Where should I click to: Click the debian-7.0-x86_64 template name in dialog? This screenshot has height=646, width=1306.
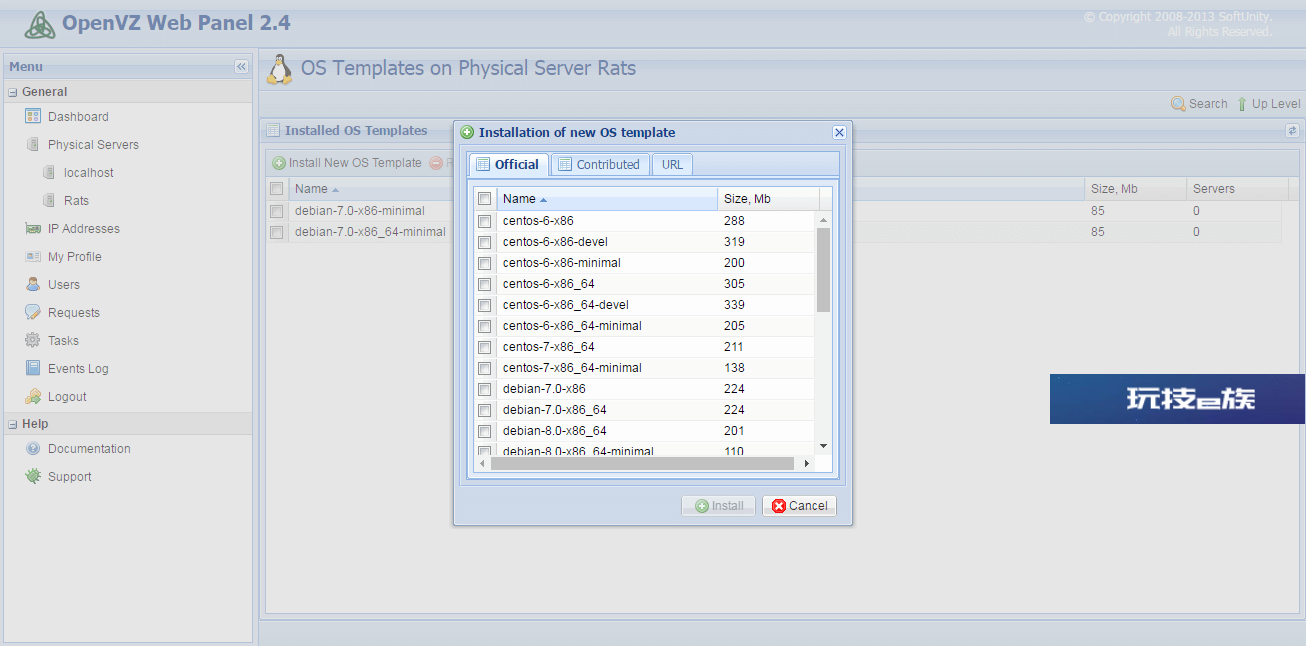(554, 410)
